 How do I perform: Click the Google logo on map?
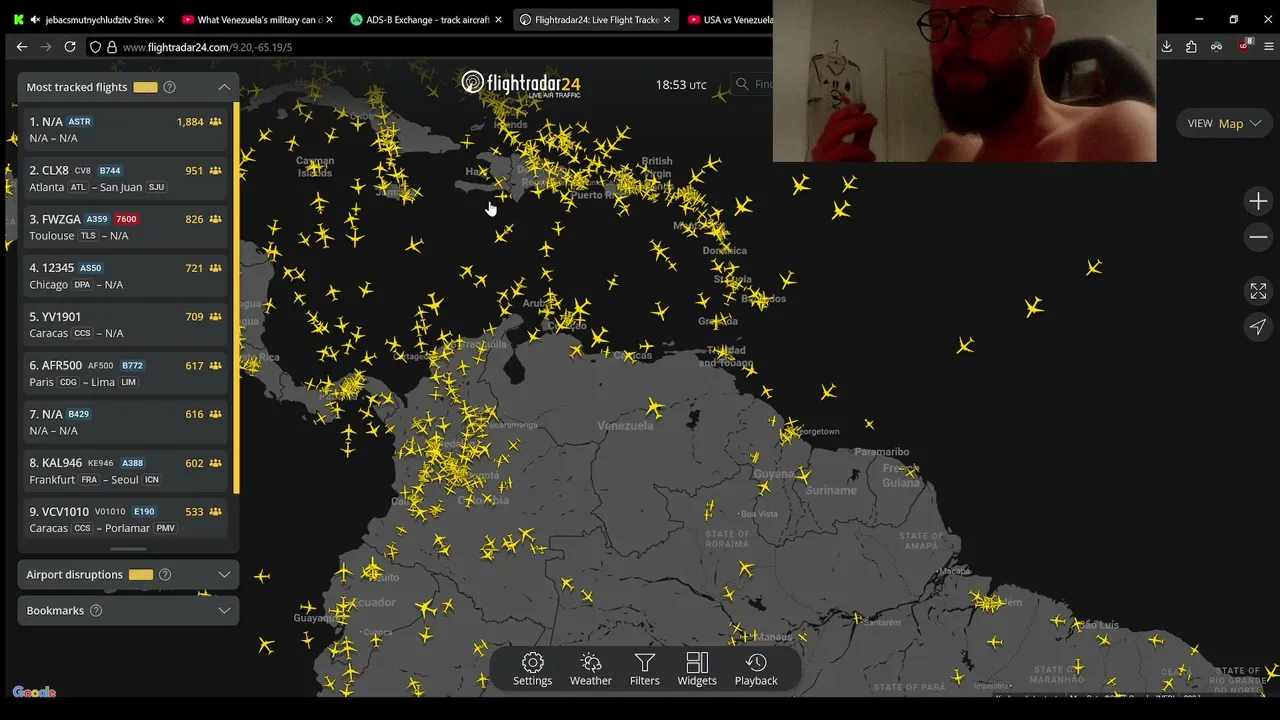click(x=34, y=692)
